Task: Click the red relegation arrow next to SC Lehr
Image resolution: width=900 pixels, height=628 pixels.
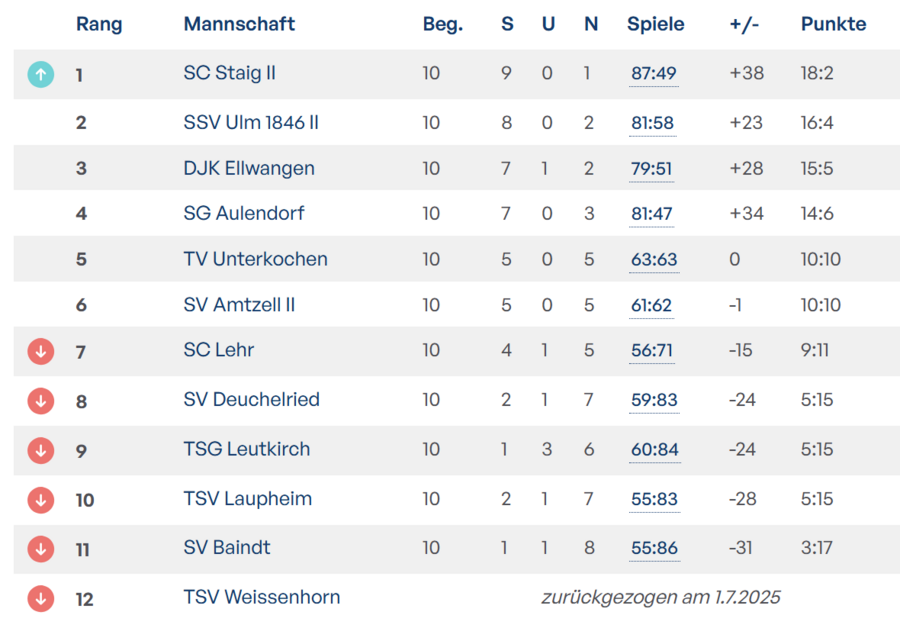Action: click(40, 351)
